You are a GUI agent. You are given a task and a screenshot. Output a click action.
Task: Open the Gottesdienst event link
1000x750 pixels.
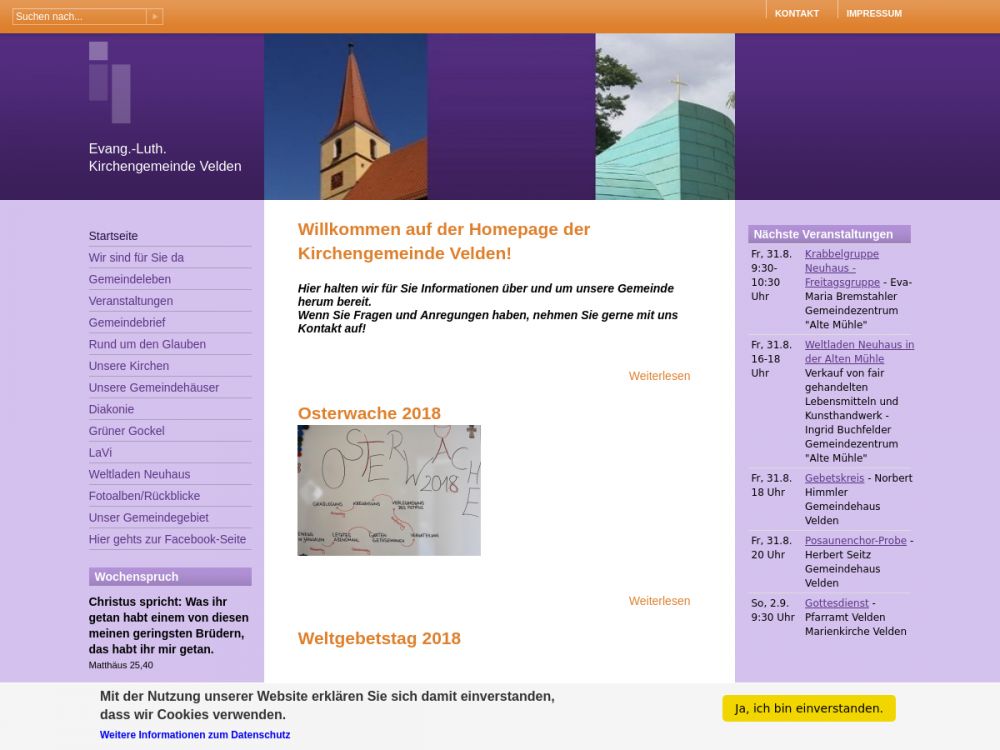pyautogui.click(x=836, y=604)
